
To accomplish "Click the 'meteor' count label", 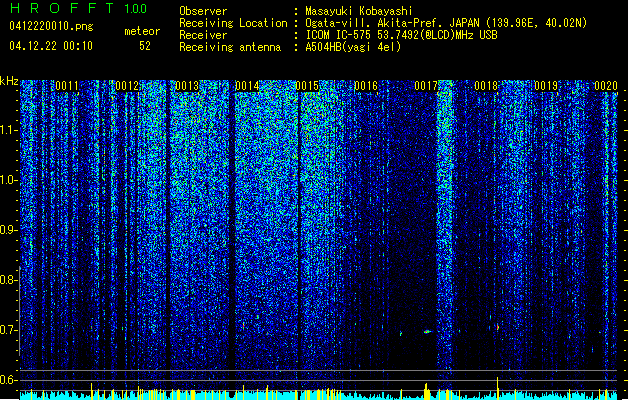I will click(142, 31).
